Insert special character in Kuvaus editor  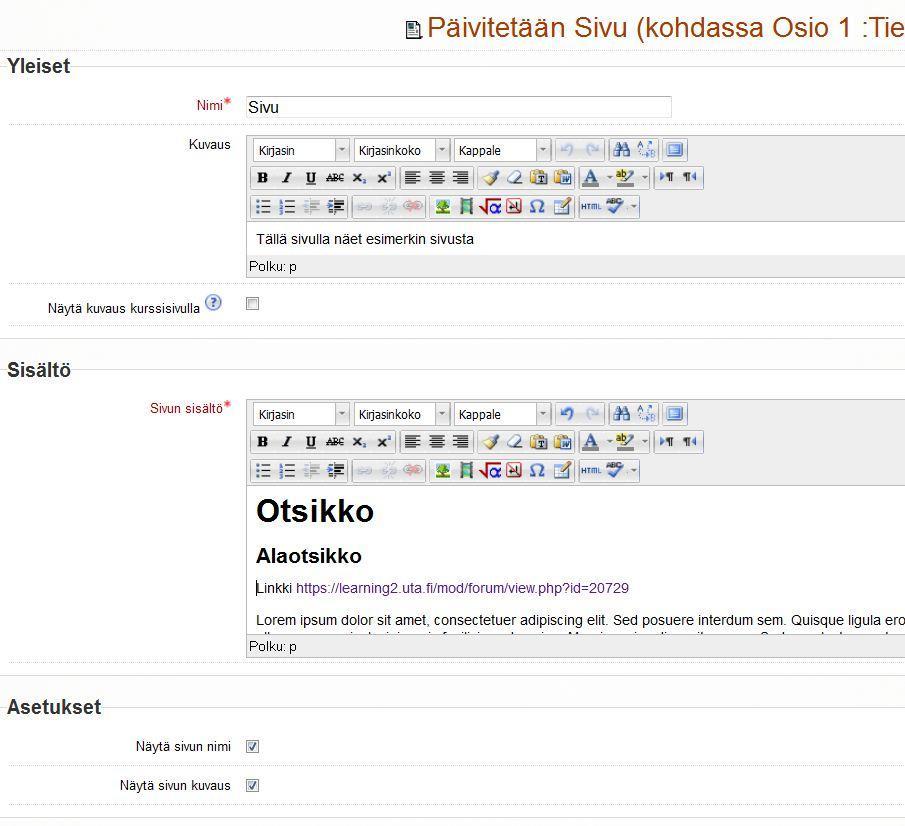[x=537, y=206]
